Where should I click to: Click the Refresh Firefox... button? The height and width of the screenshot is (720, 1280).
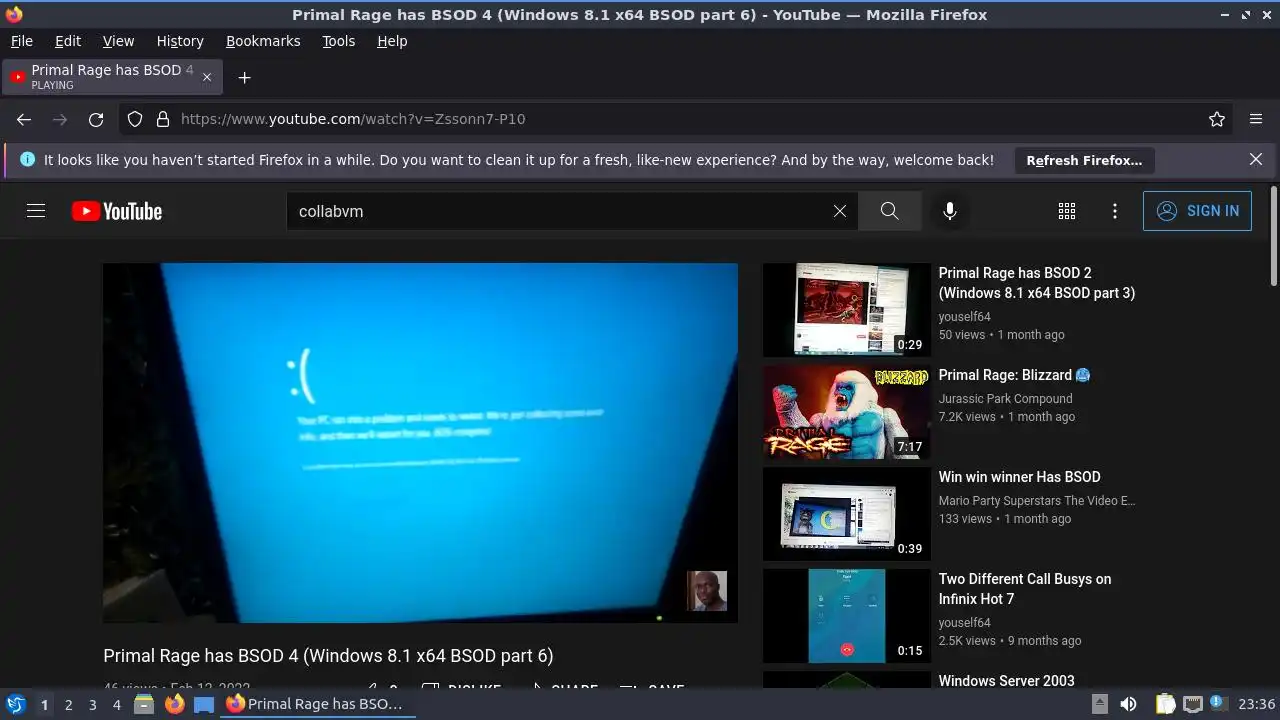point(1084,160)
